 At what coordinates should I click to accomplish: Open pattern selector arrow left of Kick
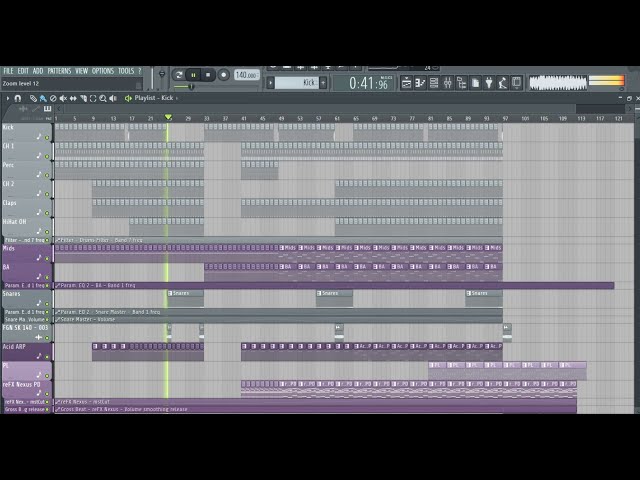[270, 83]
